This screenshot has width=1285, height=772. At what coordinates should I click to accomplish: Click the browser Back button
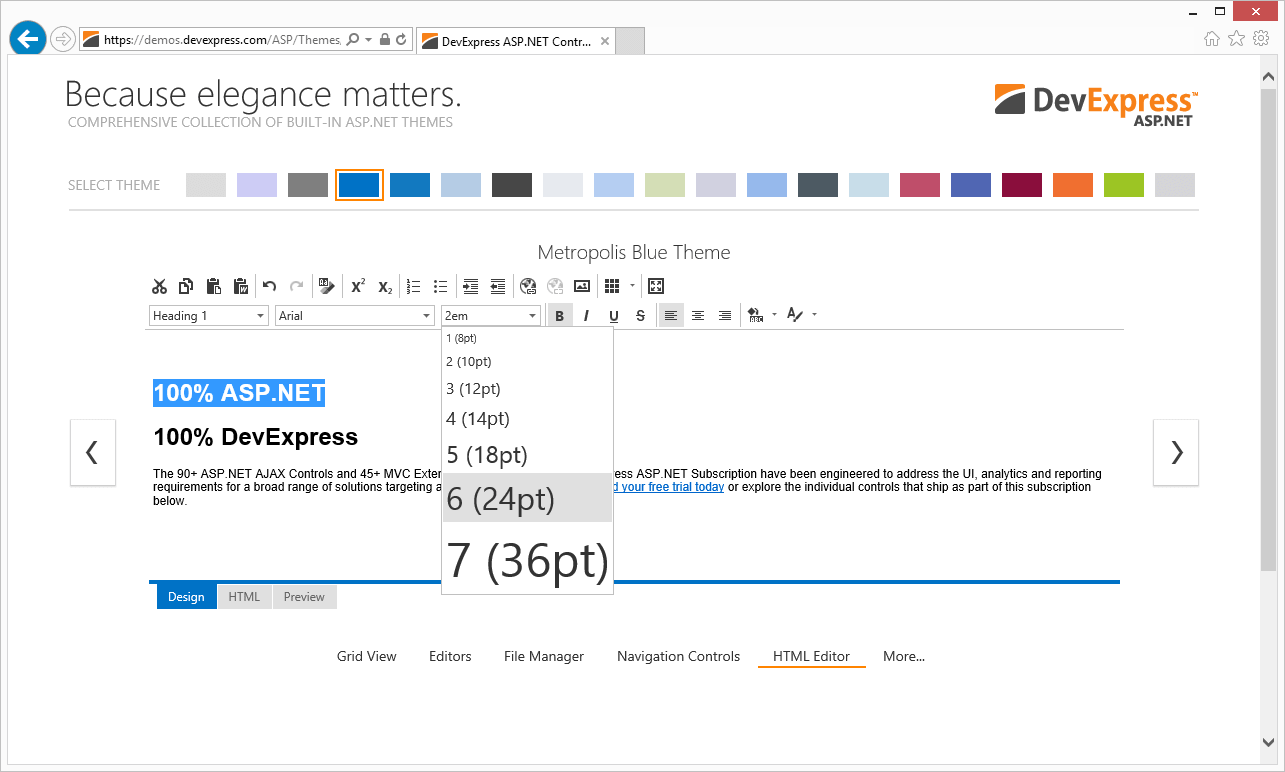[27, 39]
